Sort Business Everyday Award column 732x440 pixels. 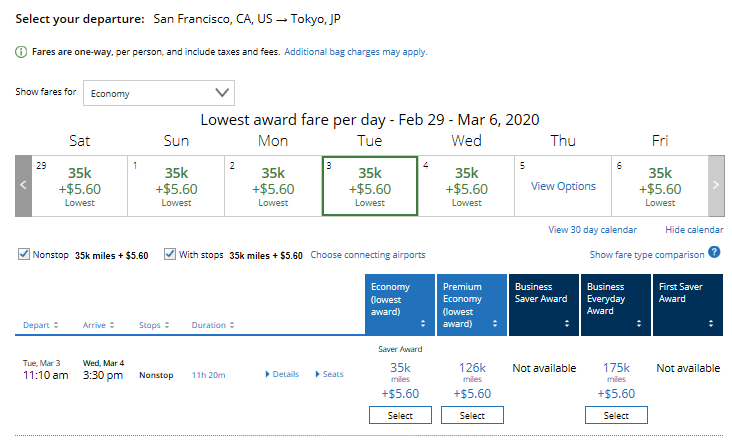point(639,323)
